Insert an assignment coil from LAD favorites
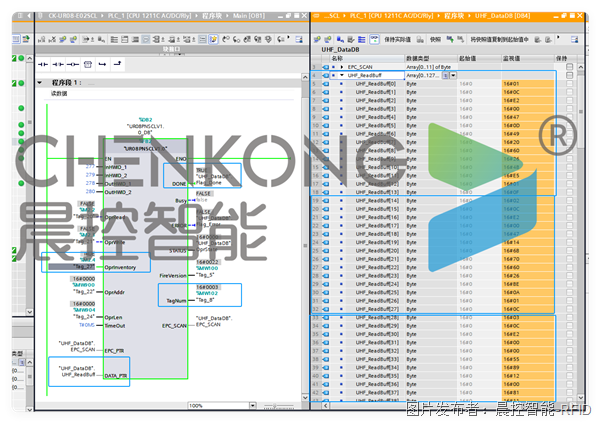 point(73,64)
